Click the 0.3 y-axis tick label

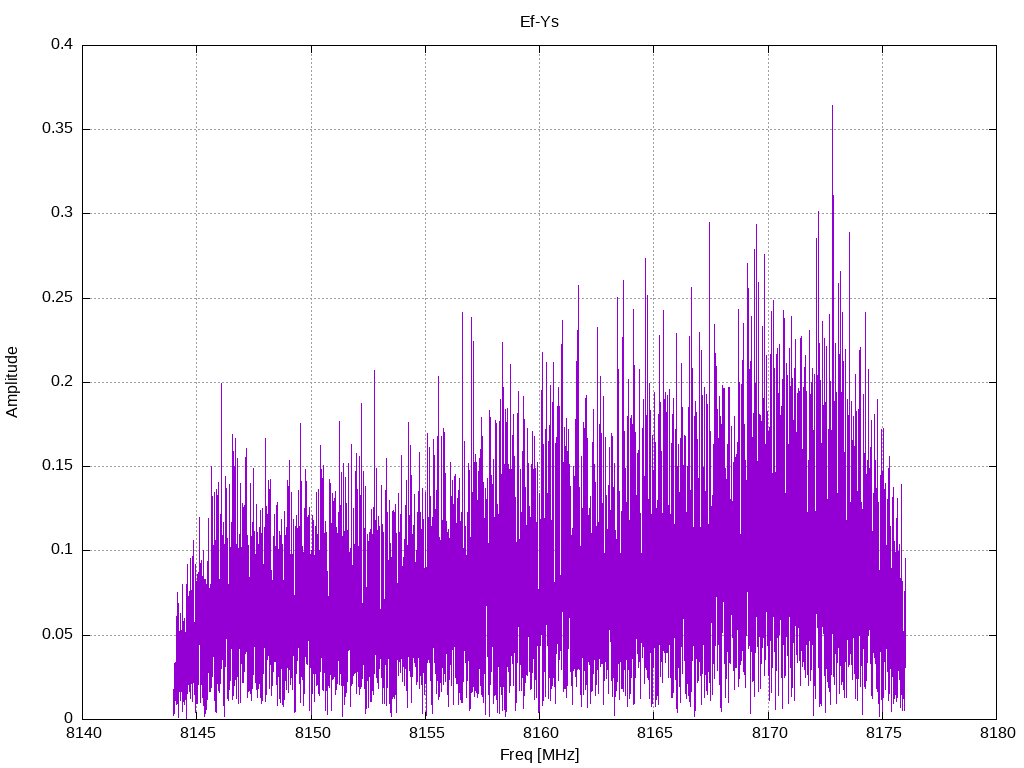pos(62,213)
